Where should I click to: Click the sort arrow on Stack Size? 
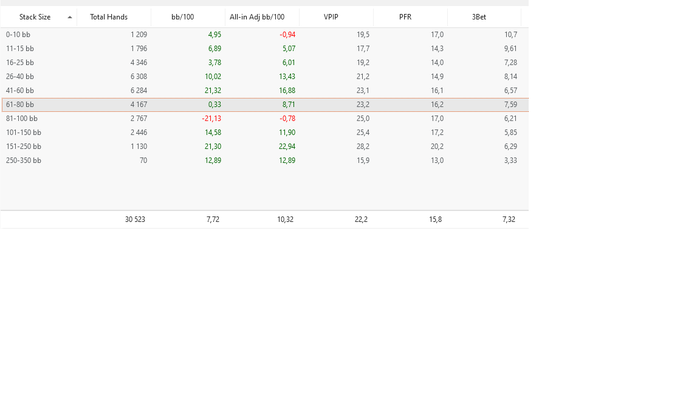(70, 17)
